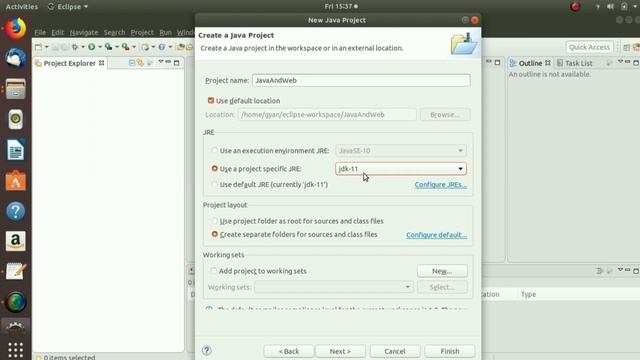Click the Debug gear toolbar icon
Screen dimensions: 640x360
tap(75, 47)
